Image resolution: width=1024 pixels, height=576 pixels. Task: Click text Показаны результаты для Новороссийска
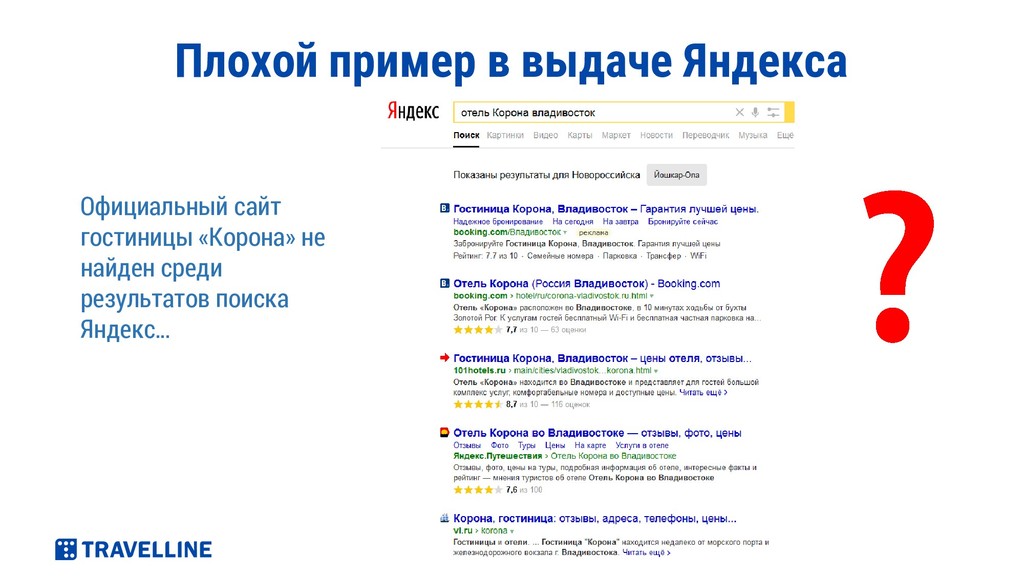[x=547, y=175]
